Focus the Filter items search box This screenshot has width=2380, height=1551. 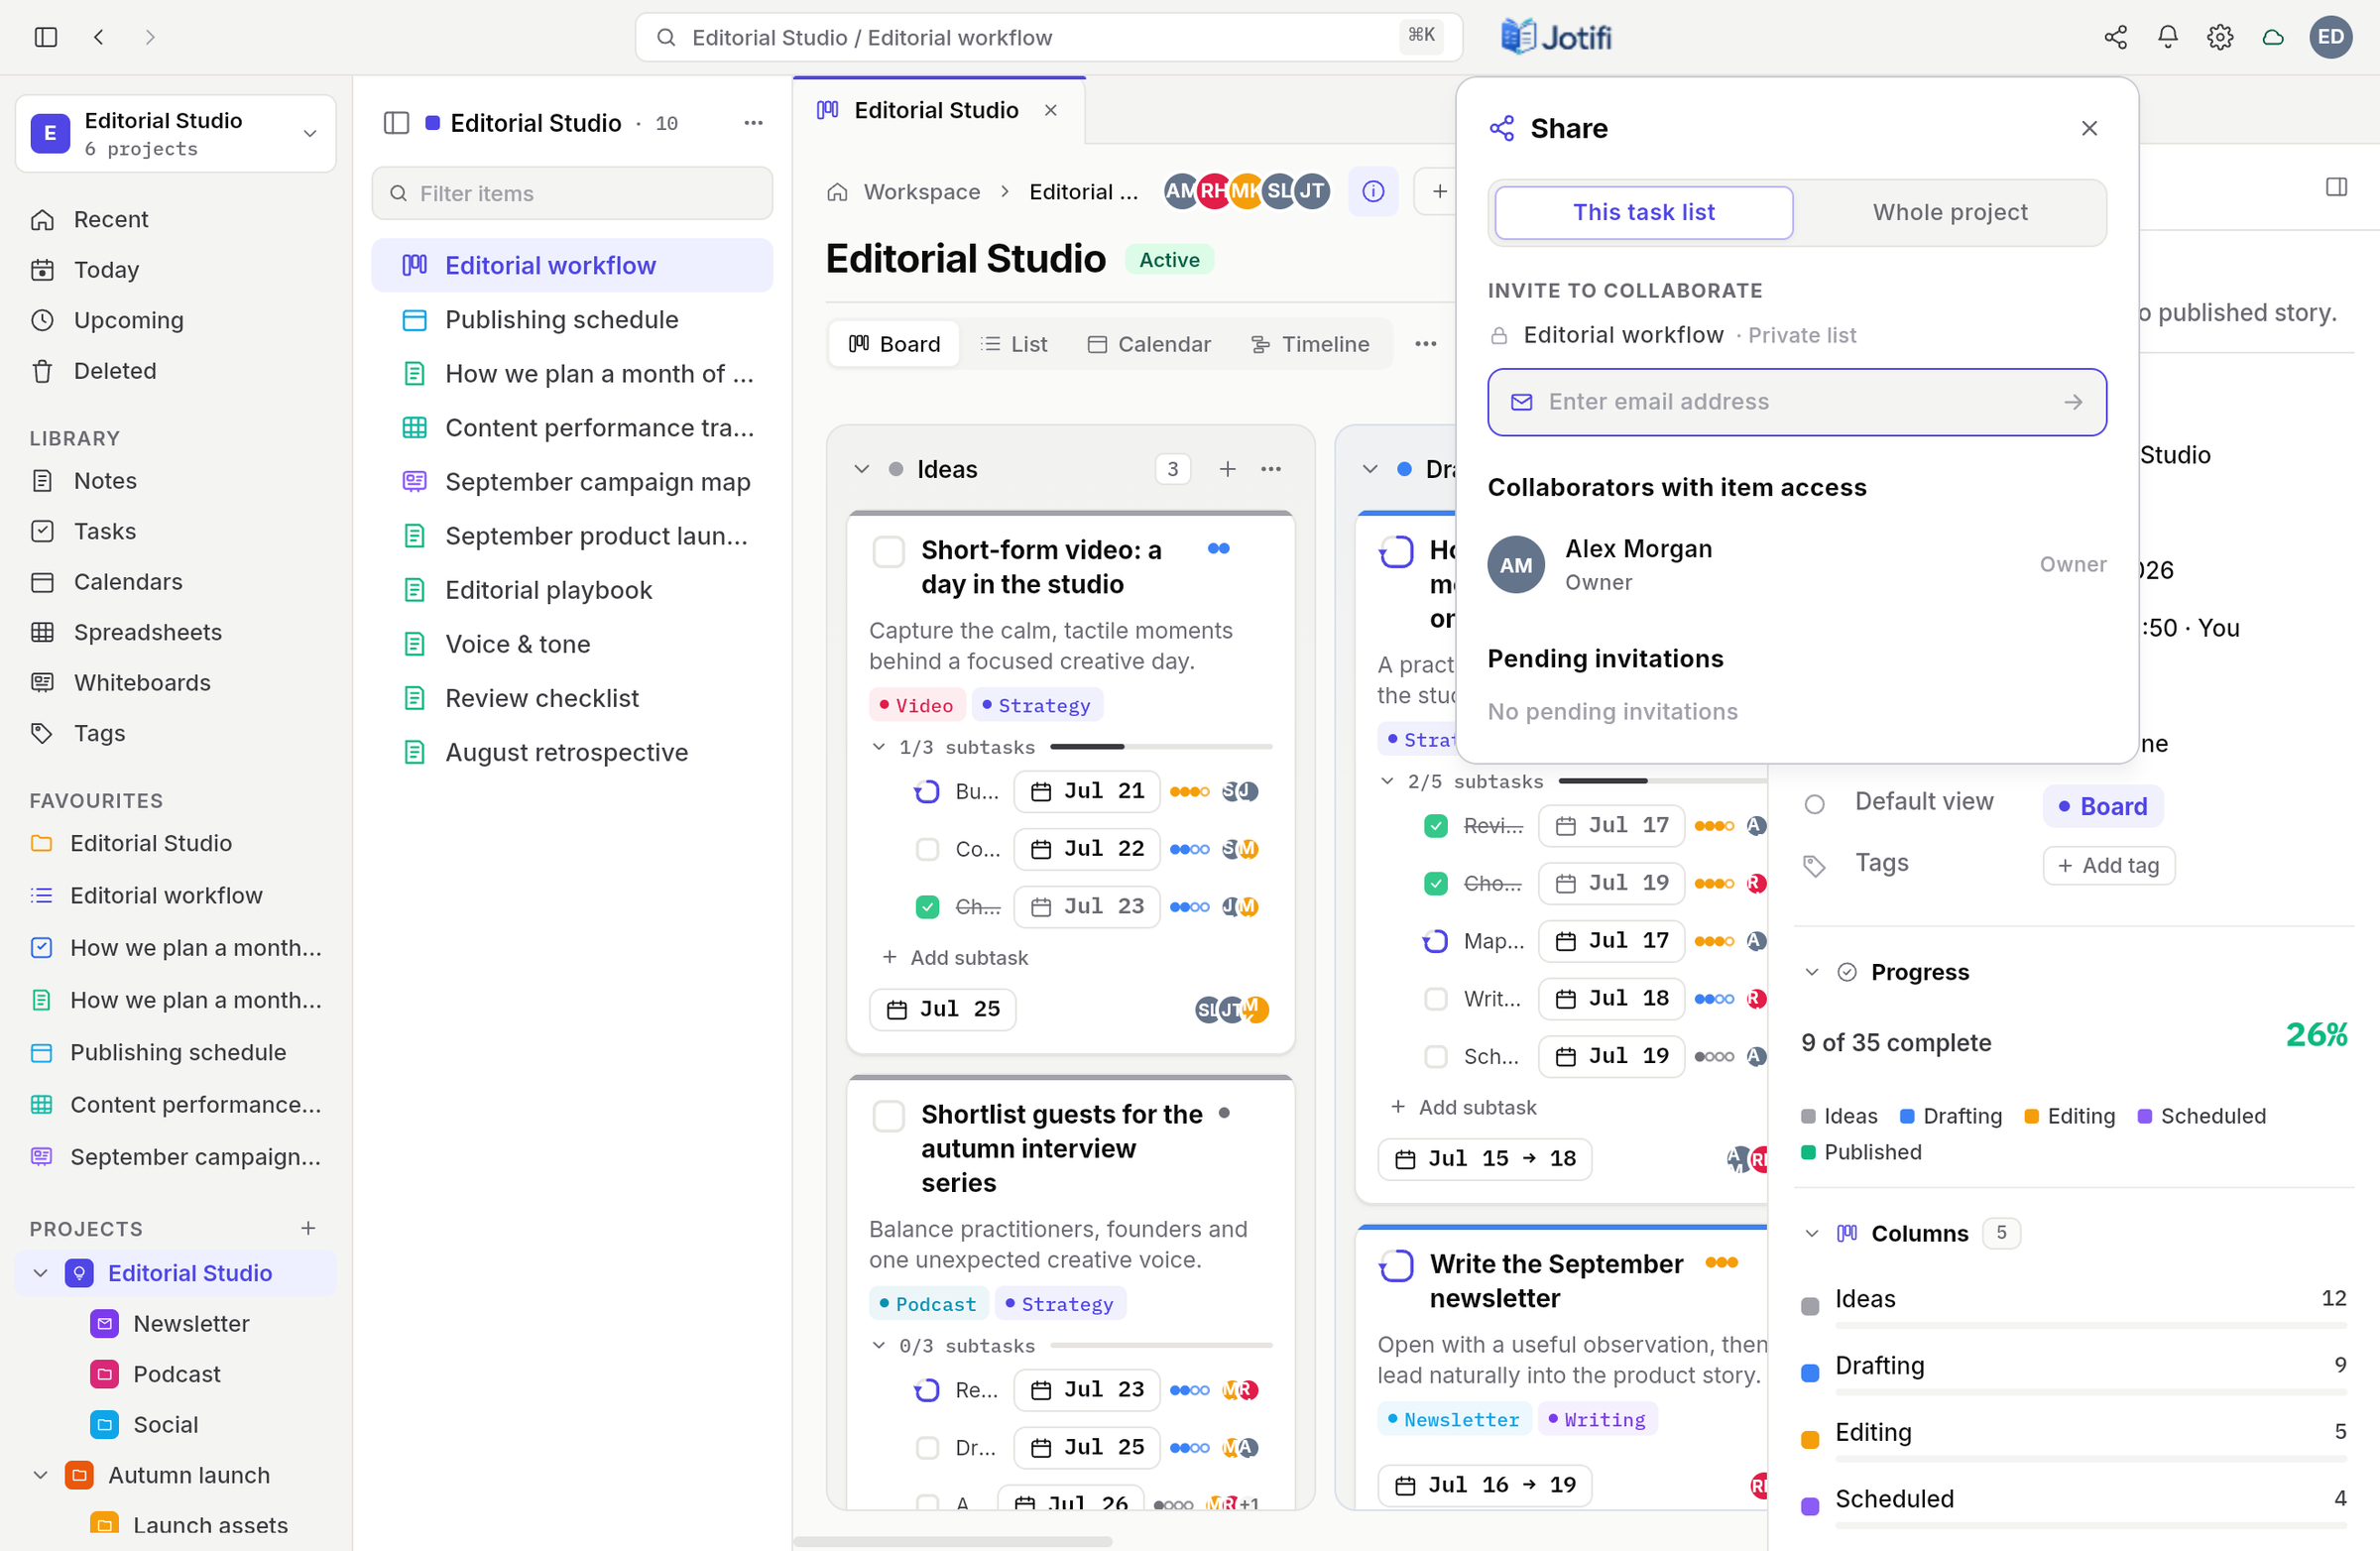click(572, 193)
